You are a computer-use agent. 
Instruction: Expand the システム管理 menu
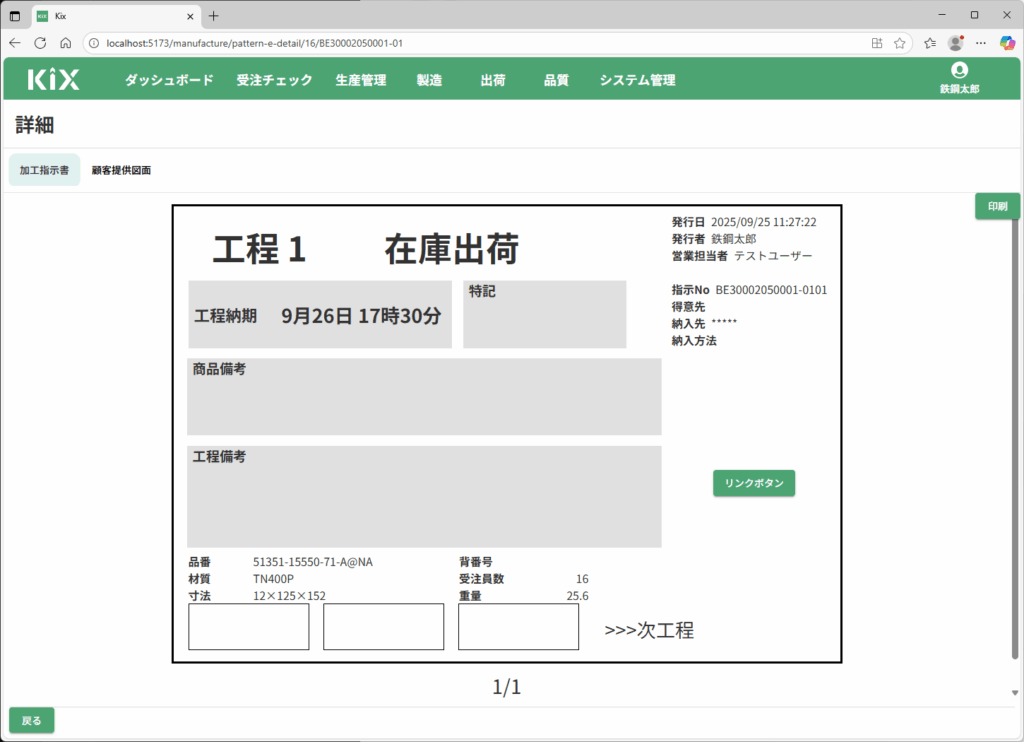pos(637,80)
